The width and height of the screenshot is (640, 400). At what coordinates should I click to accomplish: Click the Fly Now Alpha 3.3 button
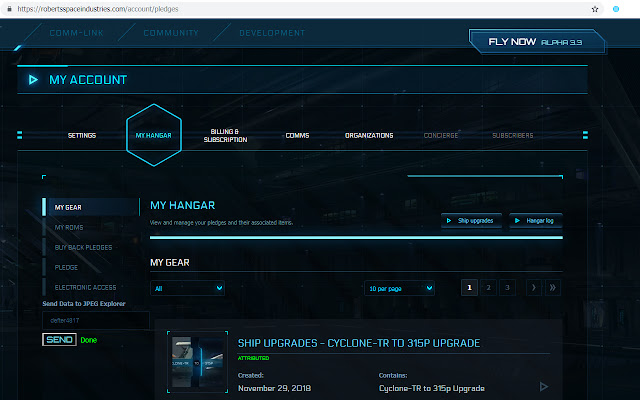[536, 42]
